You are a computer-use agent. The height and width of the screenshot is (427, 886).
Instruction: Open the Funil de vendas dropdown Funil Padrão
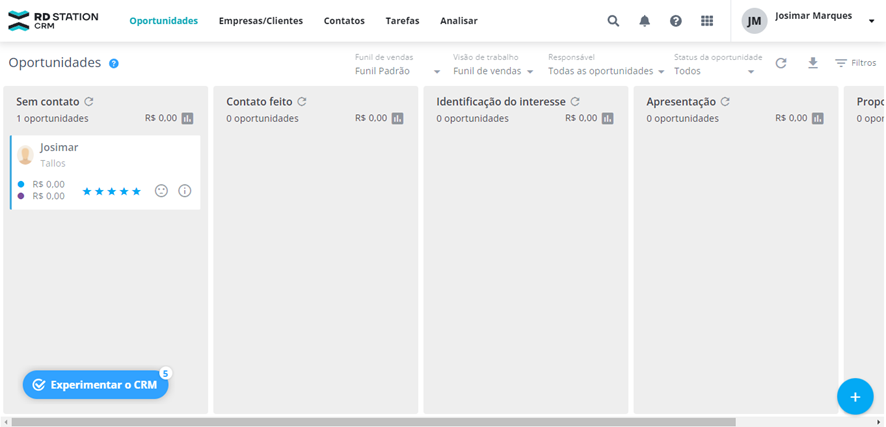pos(398,71)
